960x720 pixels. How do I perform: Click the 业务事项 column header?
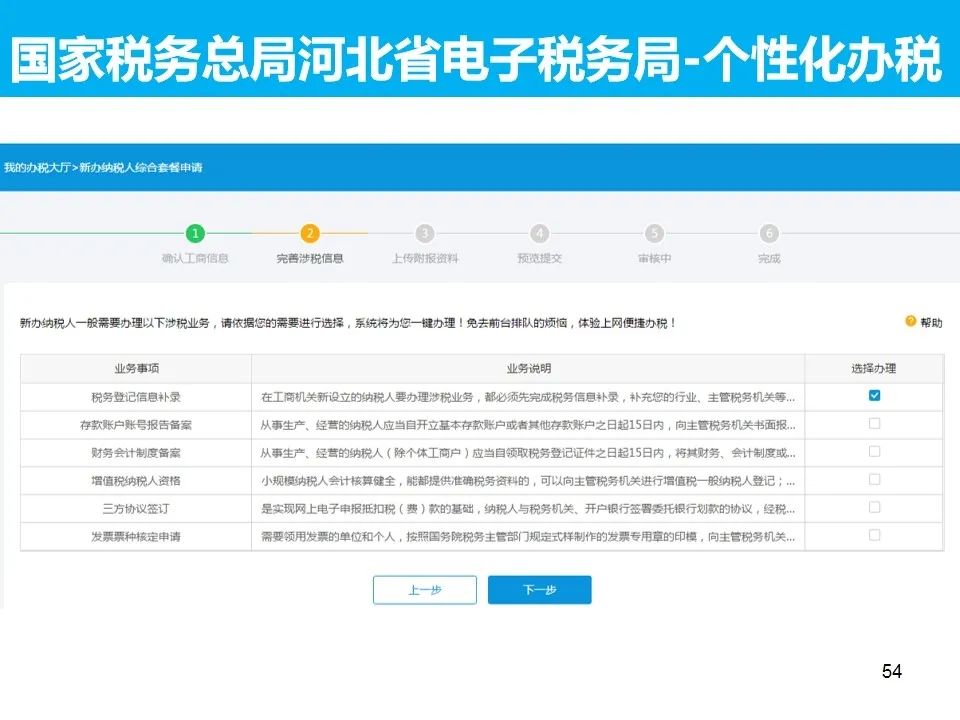pos(137,369)
